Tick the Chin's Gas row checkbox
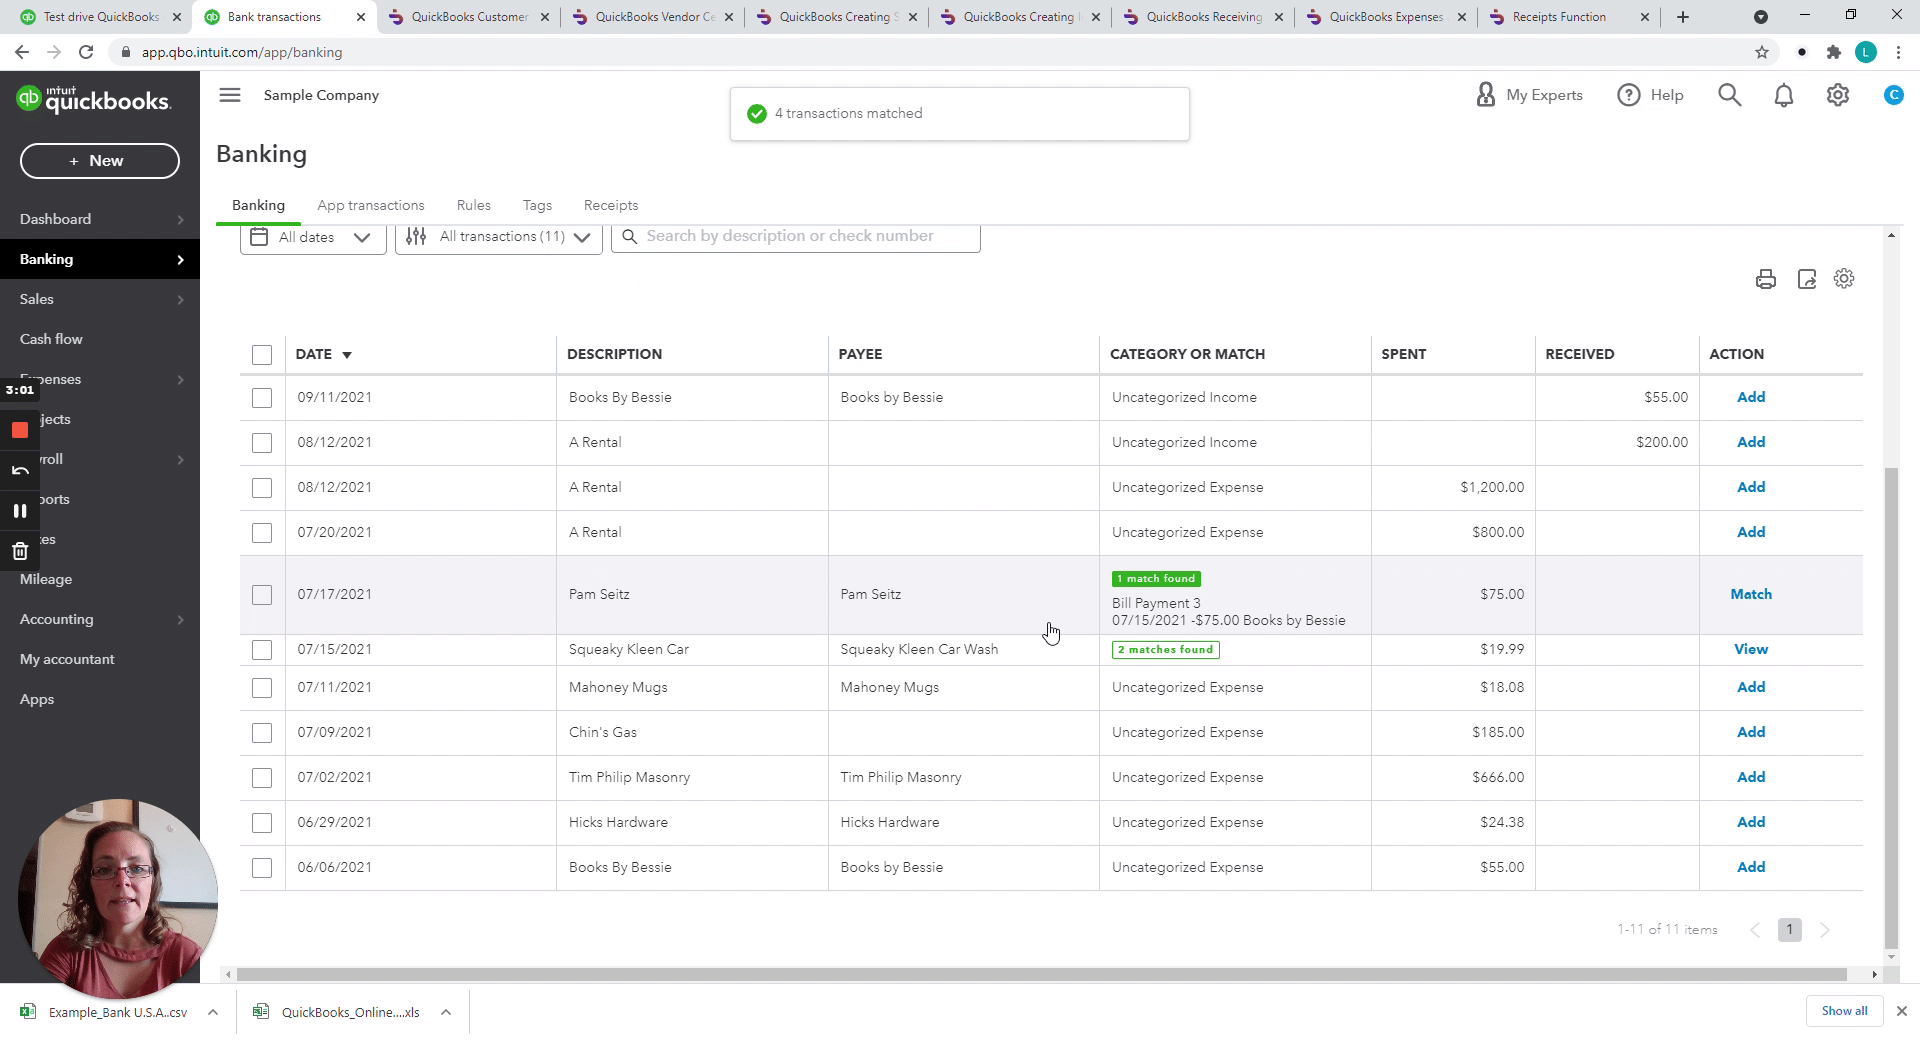The height and width of the screenshot is (1040, 1920). [262, 733]
